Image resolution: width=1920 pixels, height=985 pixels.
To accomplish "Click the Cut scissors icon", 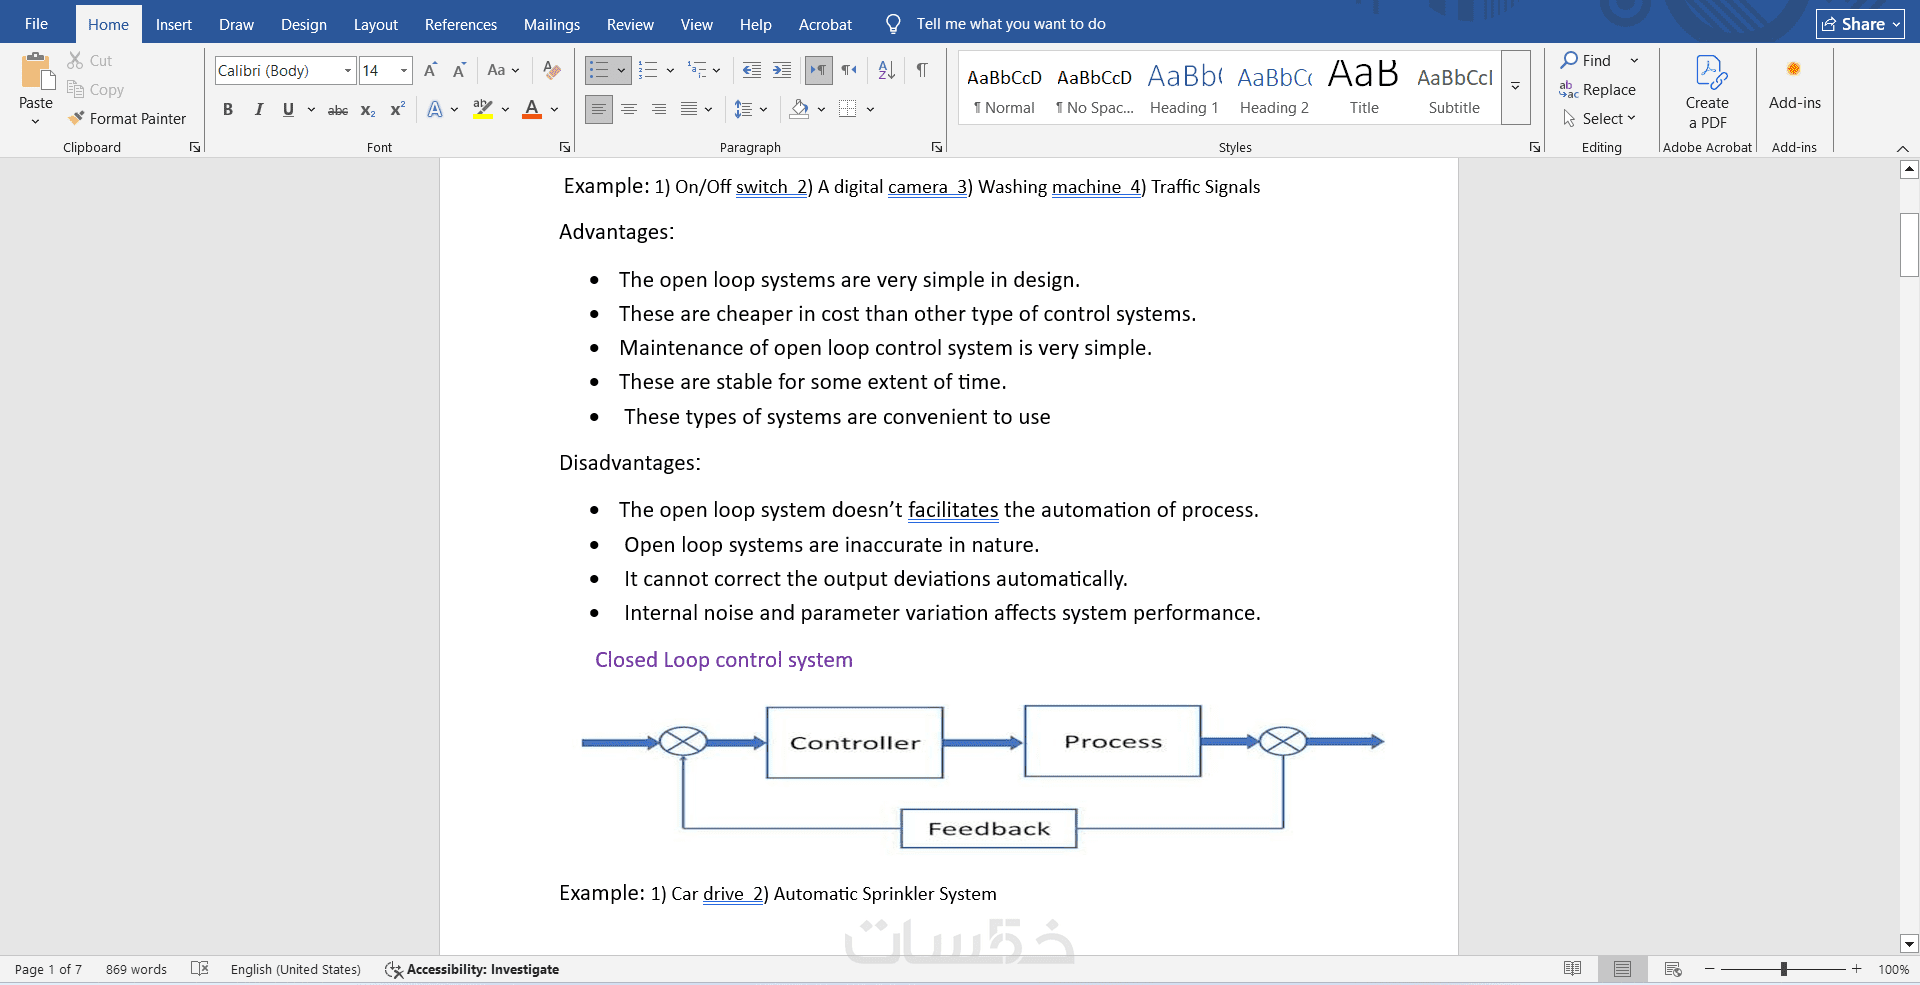I will tap(75, 61).
